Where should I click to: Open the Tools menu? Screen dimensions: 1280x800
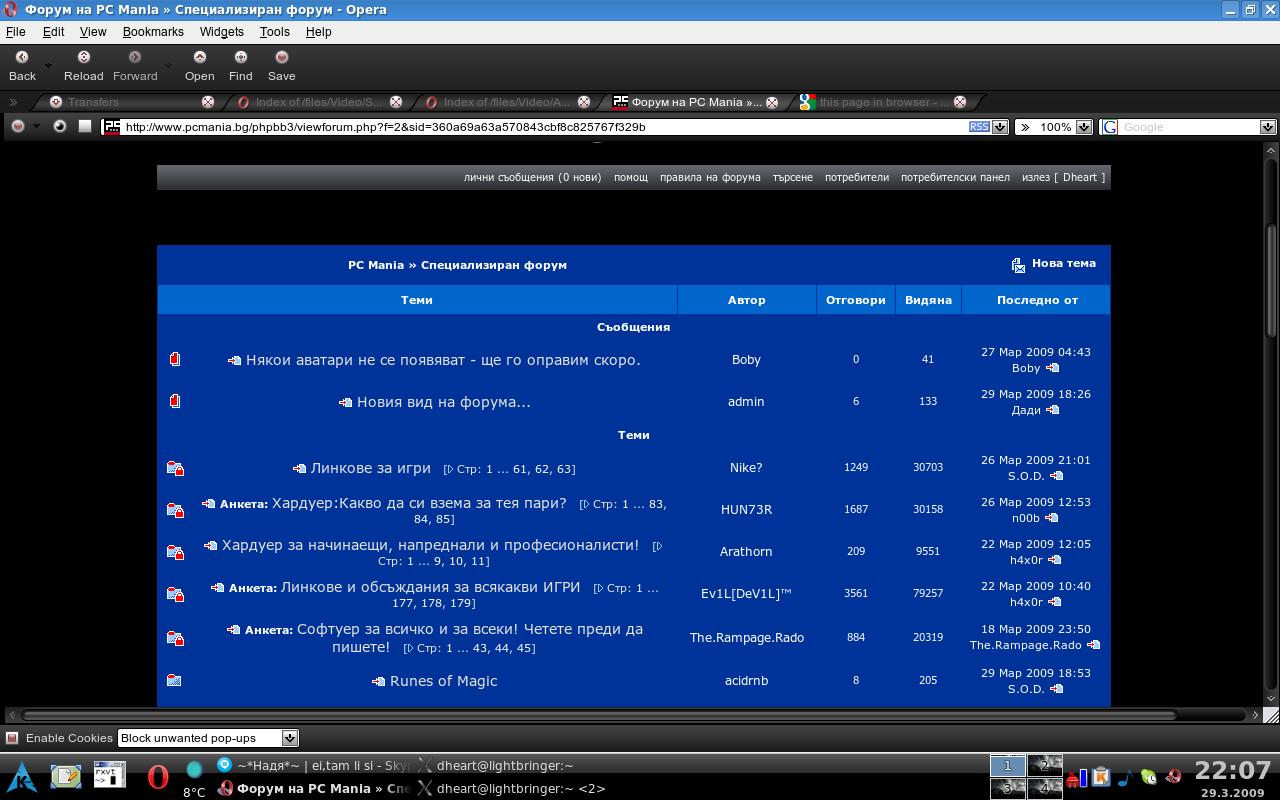(274, 32)
